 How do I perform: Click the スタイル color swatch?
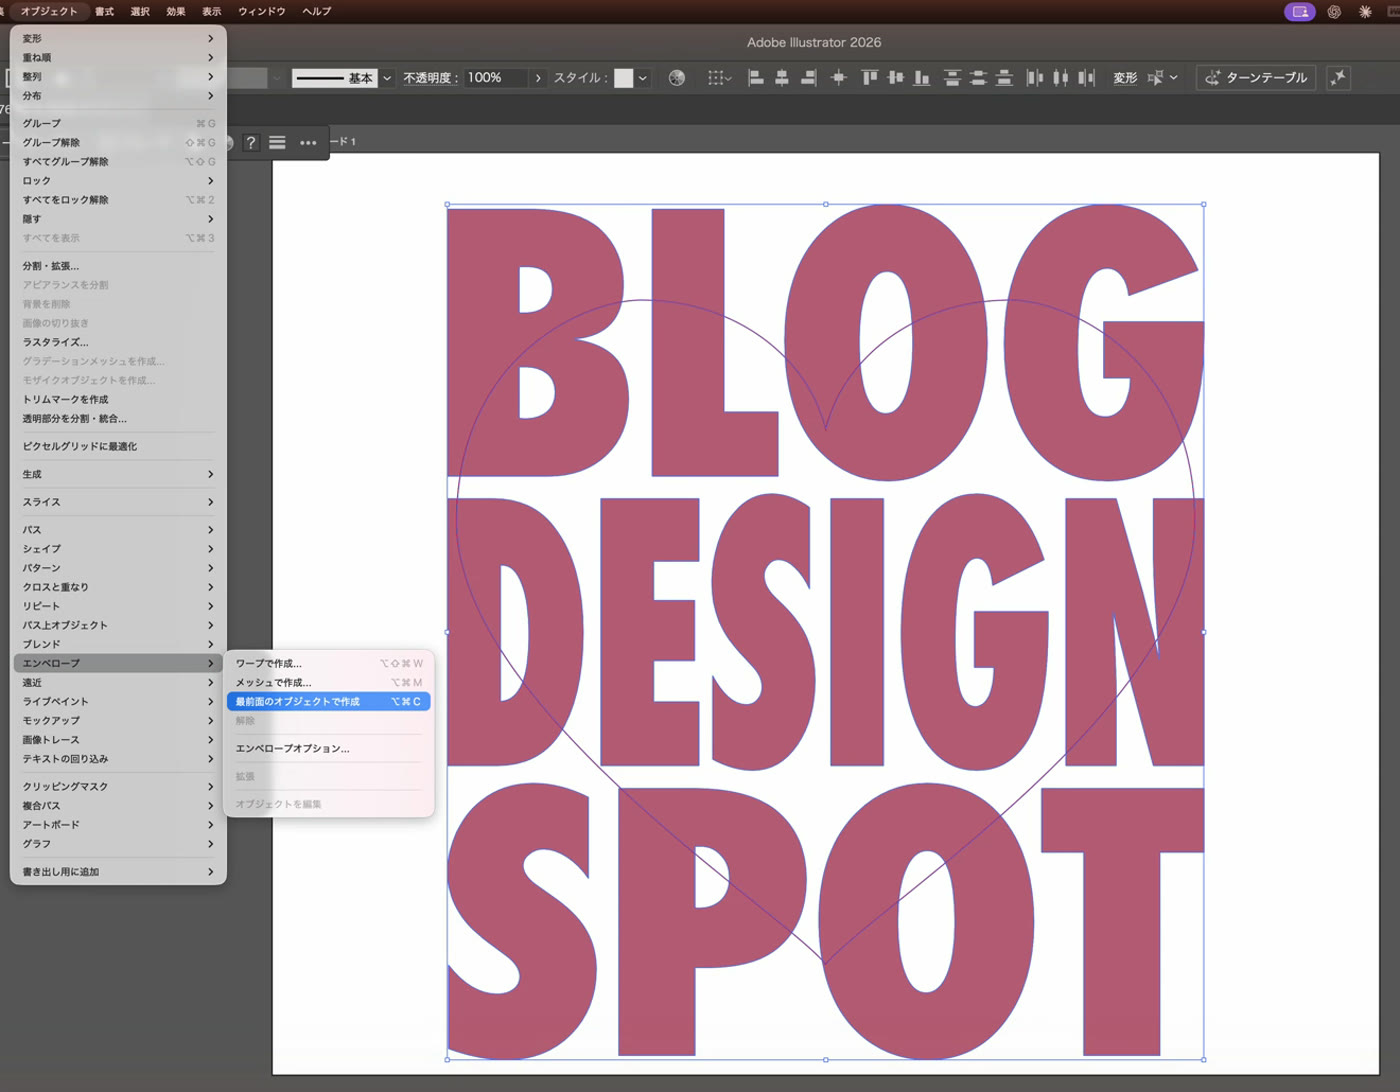[x=623, y=78]
